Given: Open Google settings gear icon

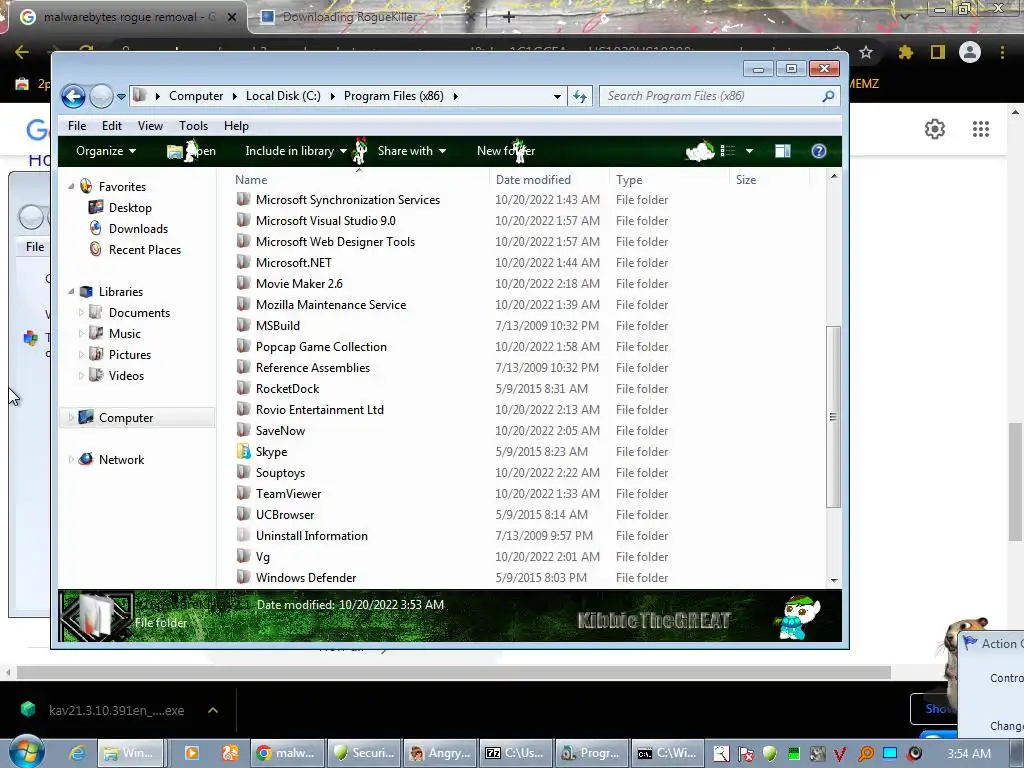Looking at the screenshot, I should tap(935, 129).
